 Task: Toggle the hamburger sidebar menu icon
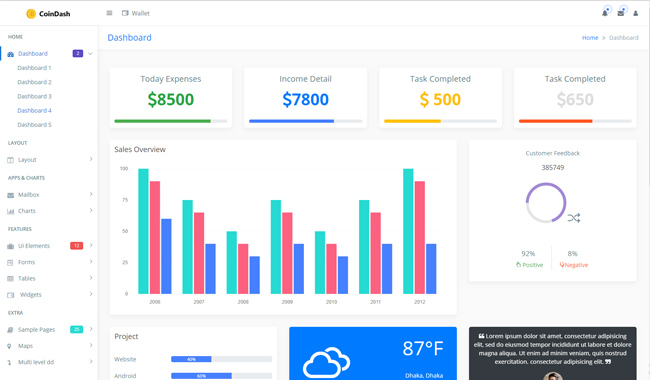click(x=109, y=13)
